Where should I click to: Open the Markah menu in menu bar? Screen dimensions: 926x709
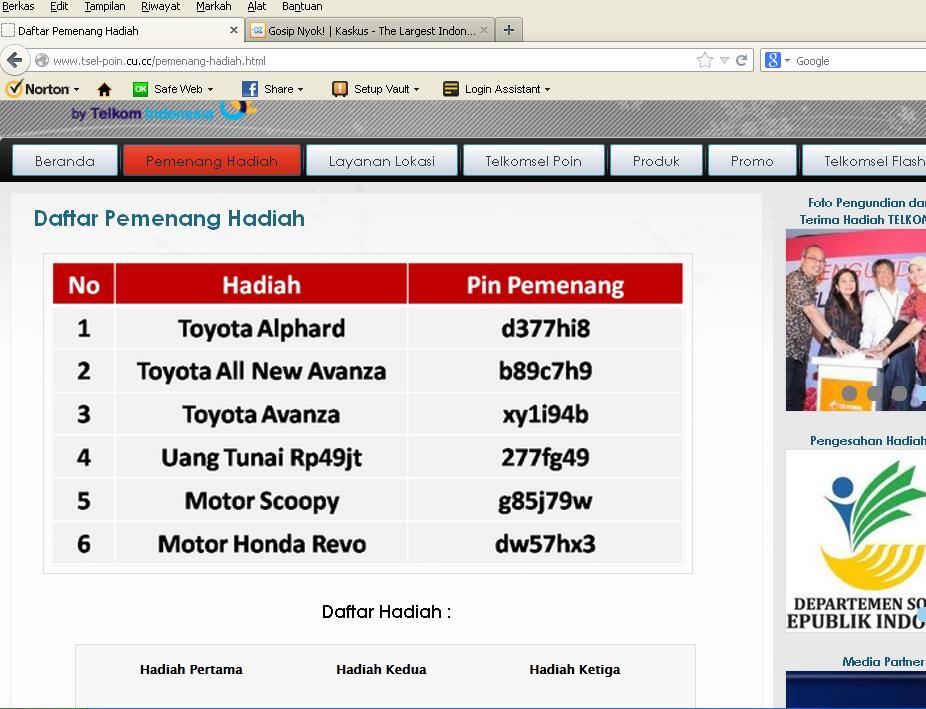pos(213,6)
